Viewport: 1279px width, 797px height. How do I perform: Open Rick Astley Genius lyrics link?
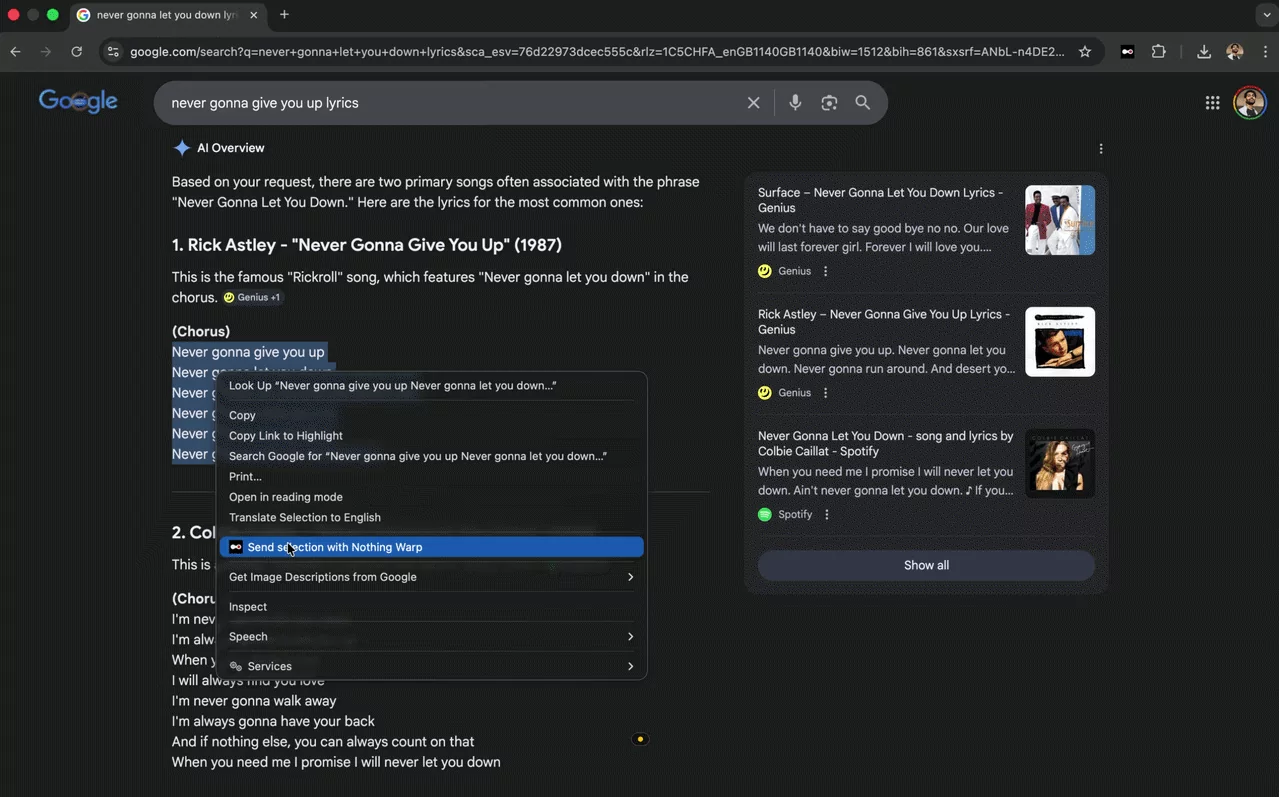[883, 321]
